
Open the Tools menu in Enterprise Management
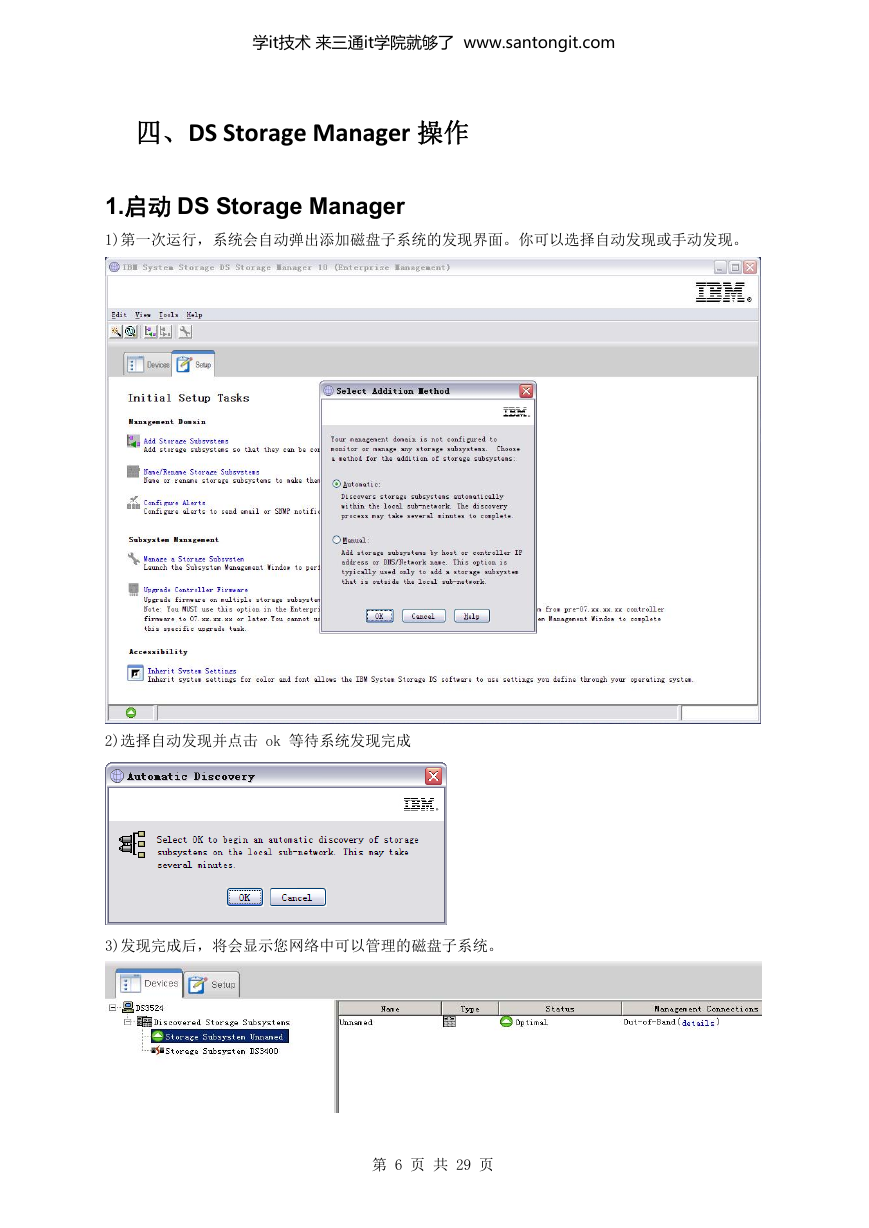click(169, 314)
